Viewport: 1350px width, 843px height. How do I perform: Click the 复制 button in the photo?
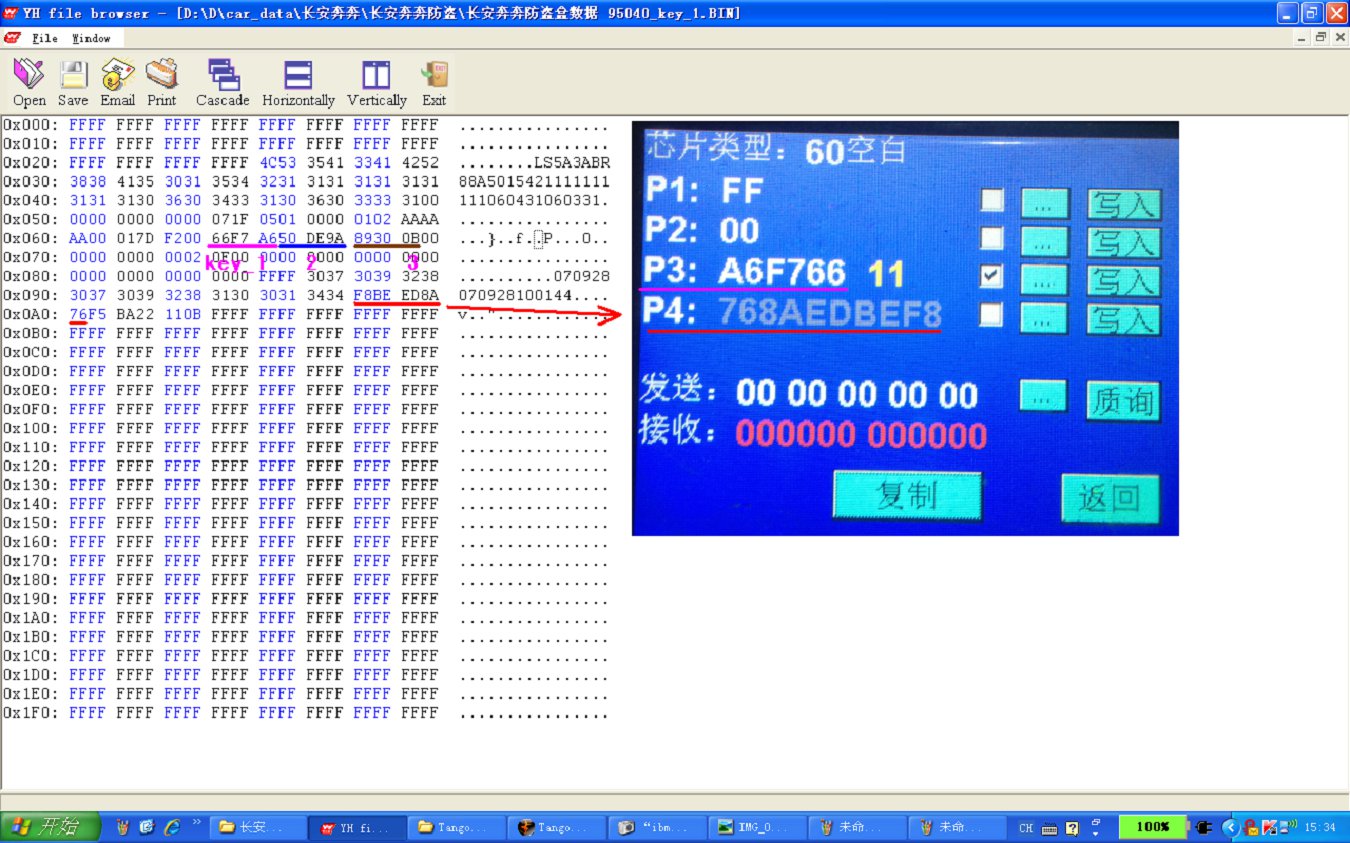click(x=906, y=495)
